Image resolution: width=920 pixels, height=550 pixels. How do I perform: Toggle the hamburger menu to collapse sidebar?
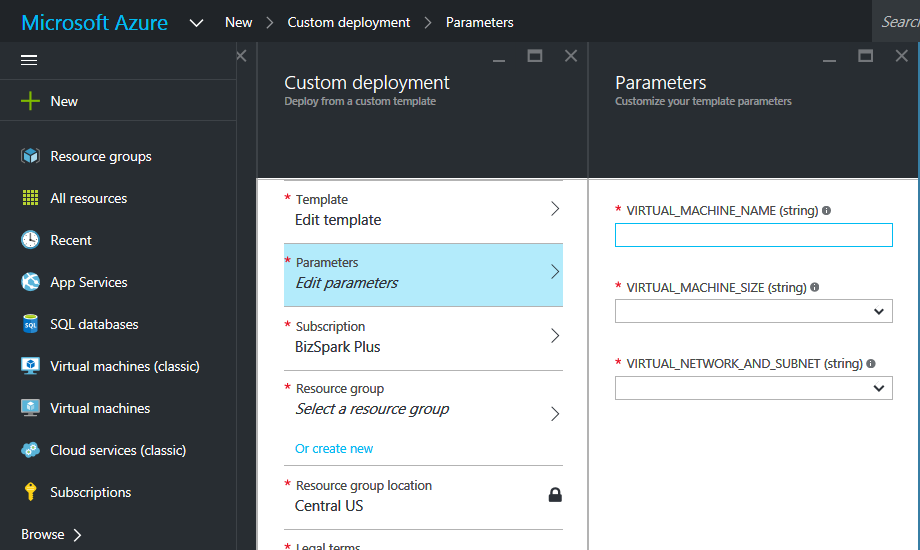point(29,60)
